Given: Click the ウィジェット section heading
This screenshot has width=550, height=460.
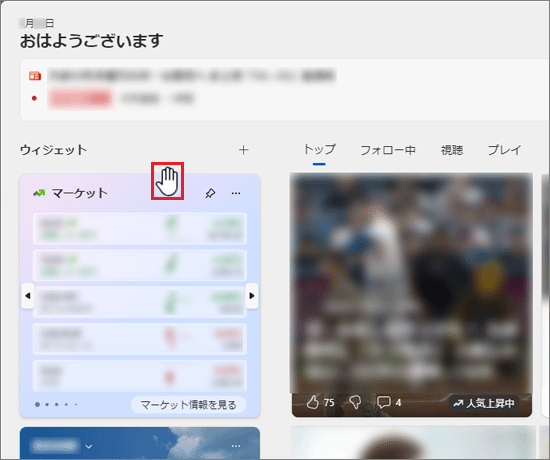Looking at the screenshot, I should point(53,150).
